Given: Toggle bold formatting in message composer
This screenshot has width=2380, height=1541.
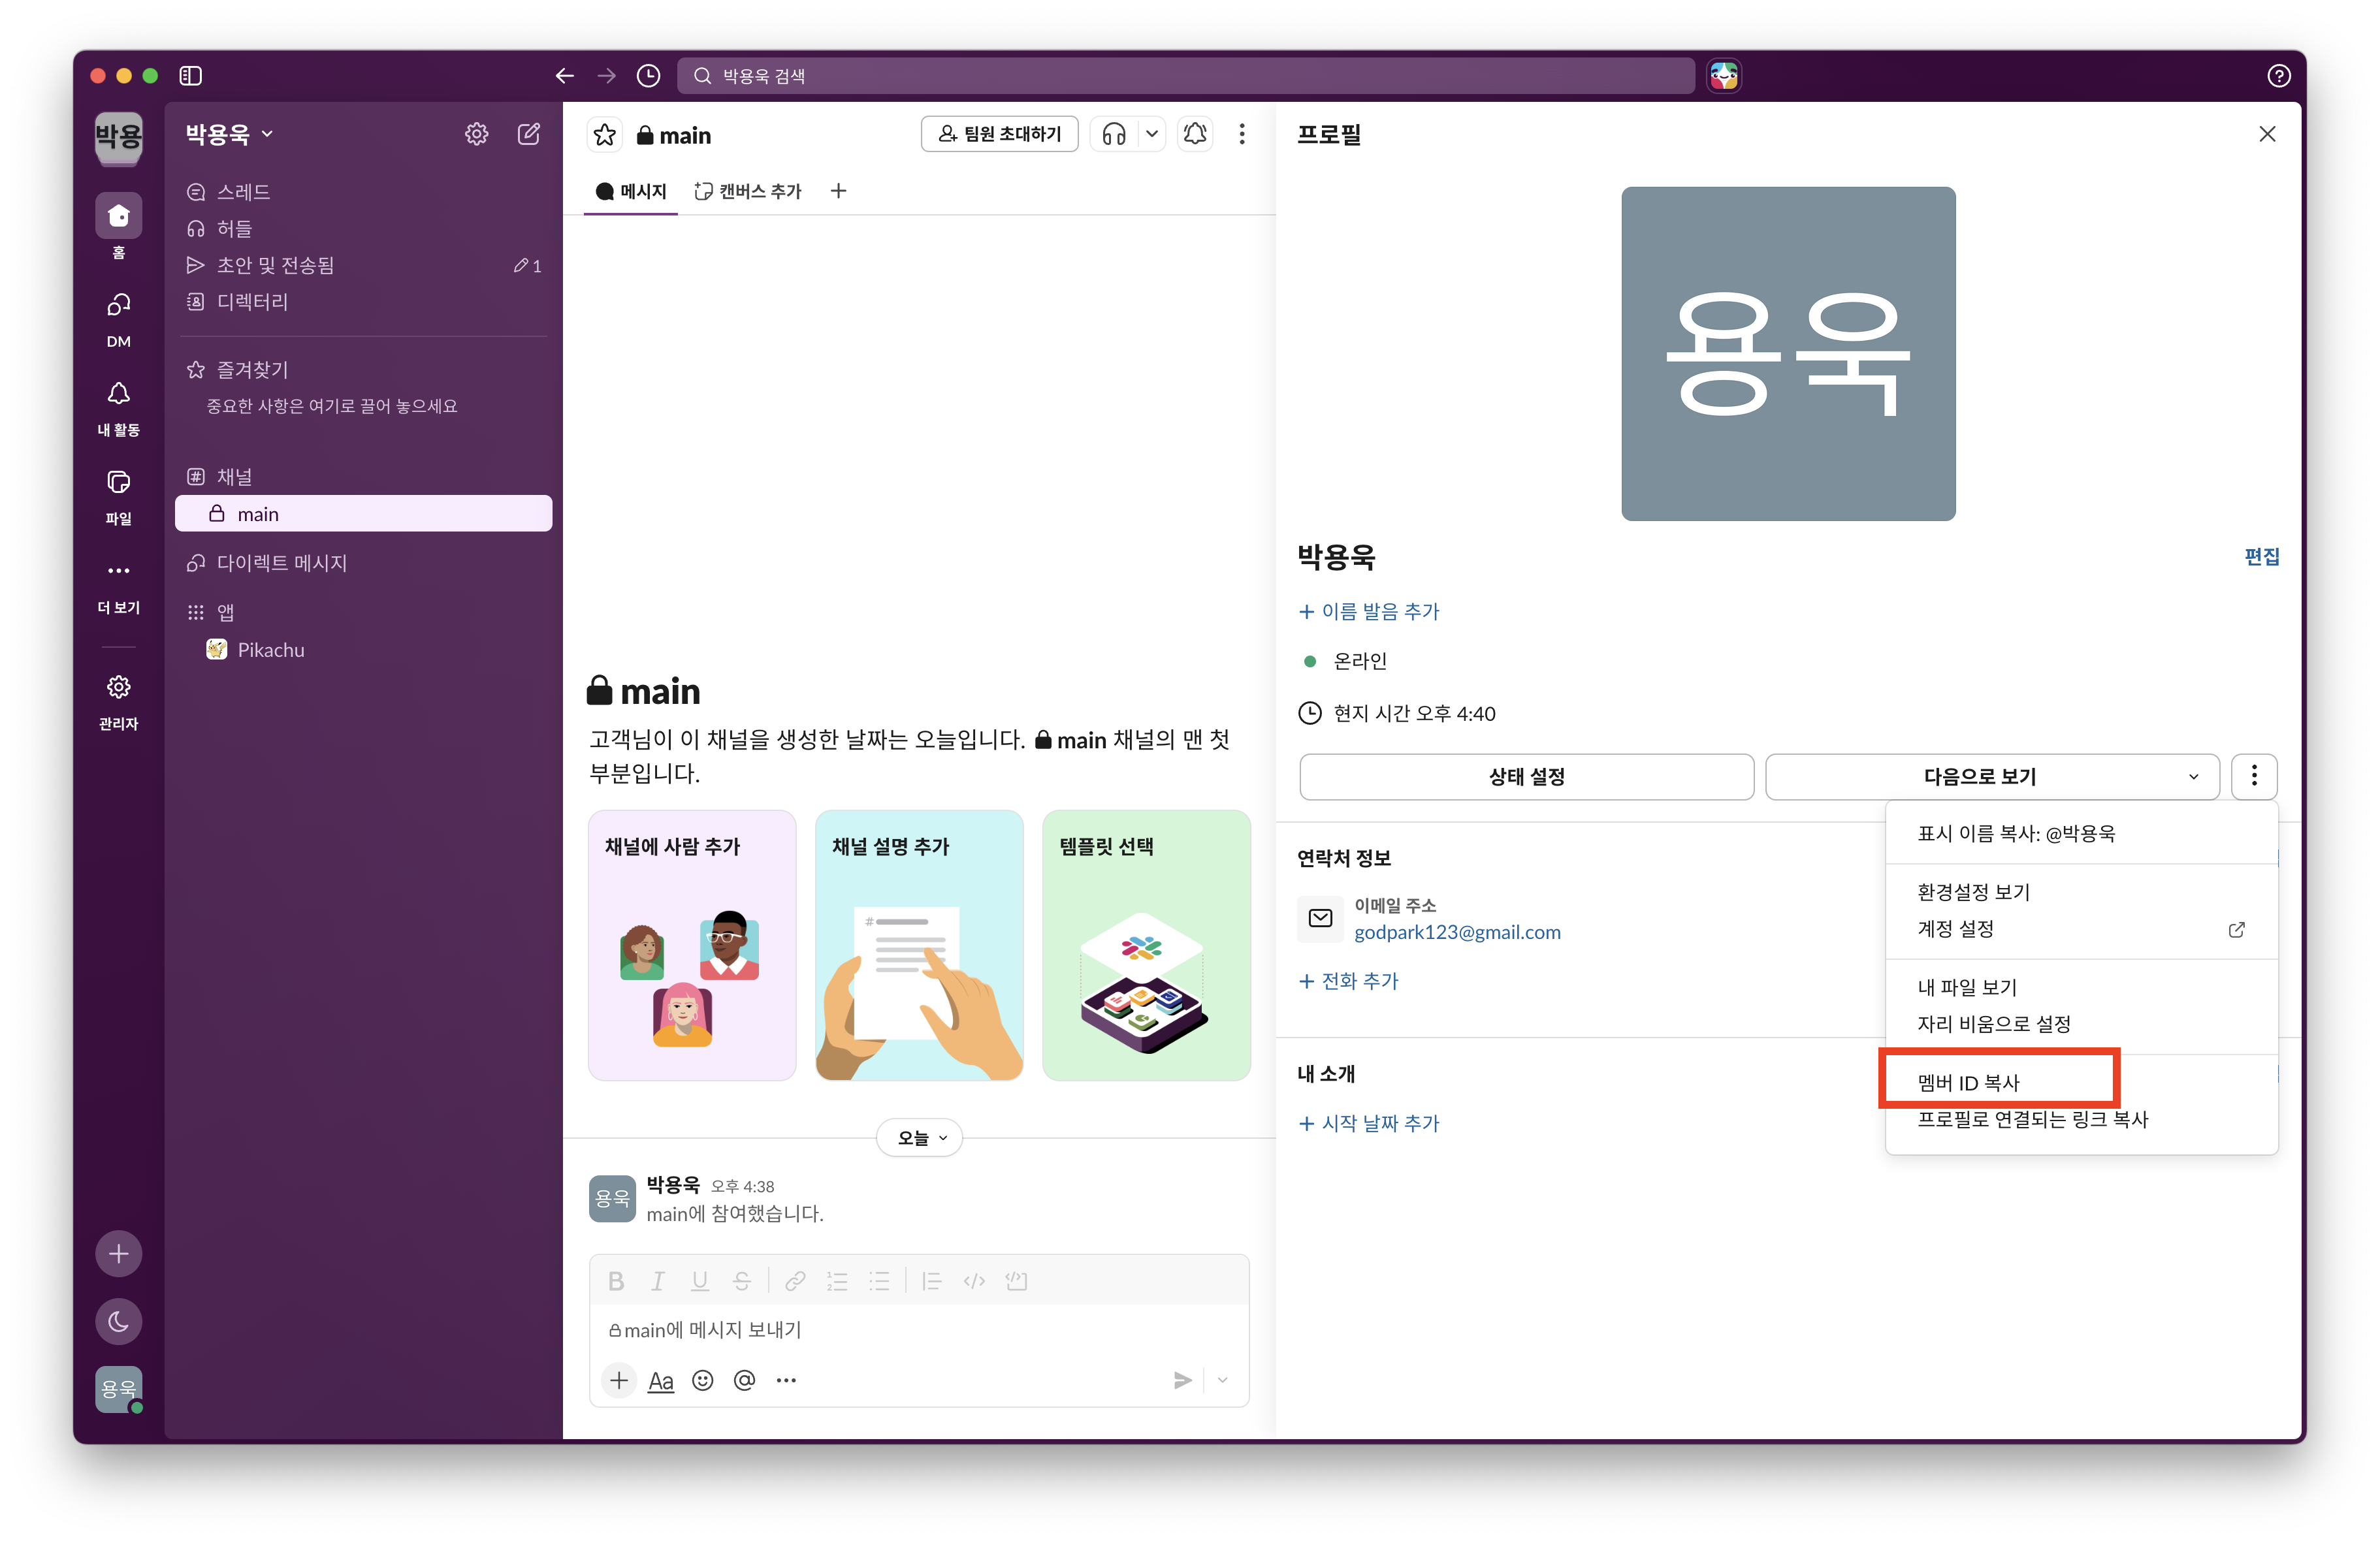Looking at the screenshot, I should click(x=616, y=1281).
